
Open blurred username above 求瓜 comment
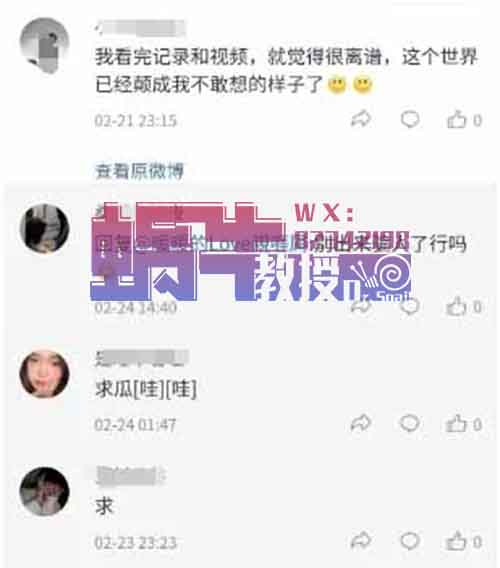142,359
